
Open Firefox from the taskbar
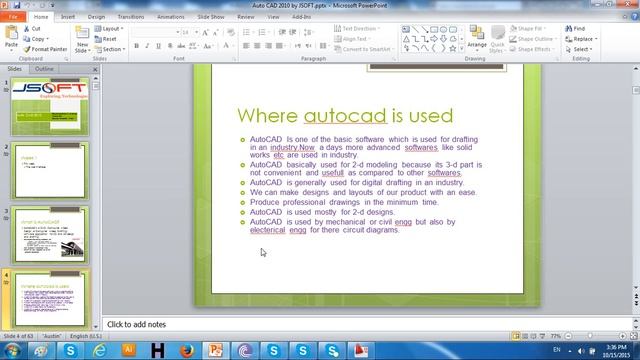187,351
